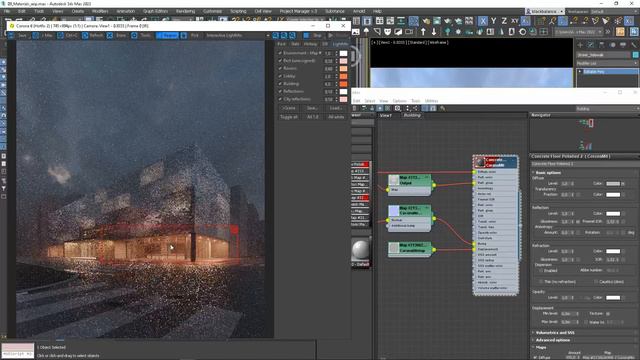Click the Ctrl+C copy button in Corona VFB

68,36
